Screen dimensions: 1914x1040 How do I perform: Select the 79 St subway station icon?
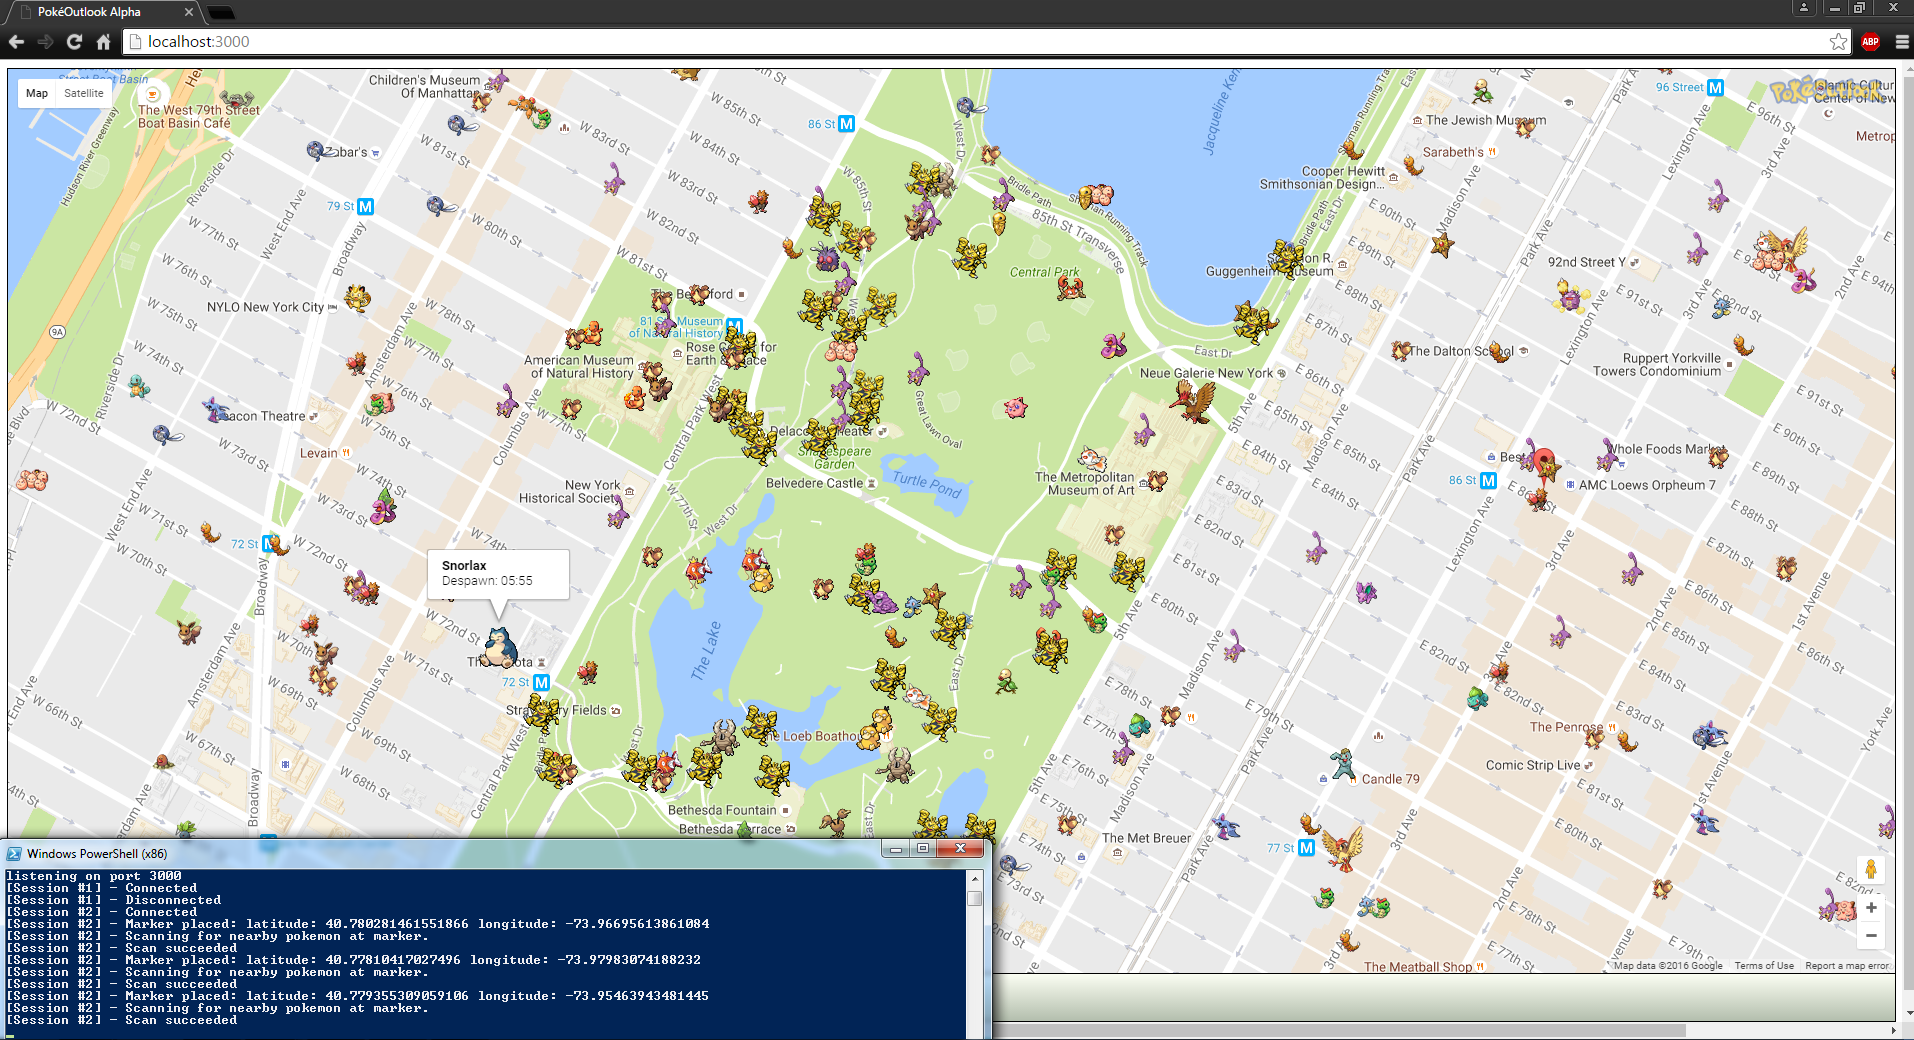365,206
